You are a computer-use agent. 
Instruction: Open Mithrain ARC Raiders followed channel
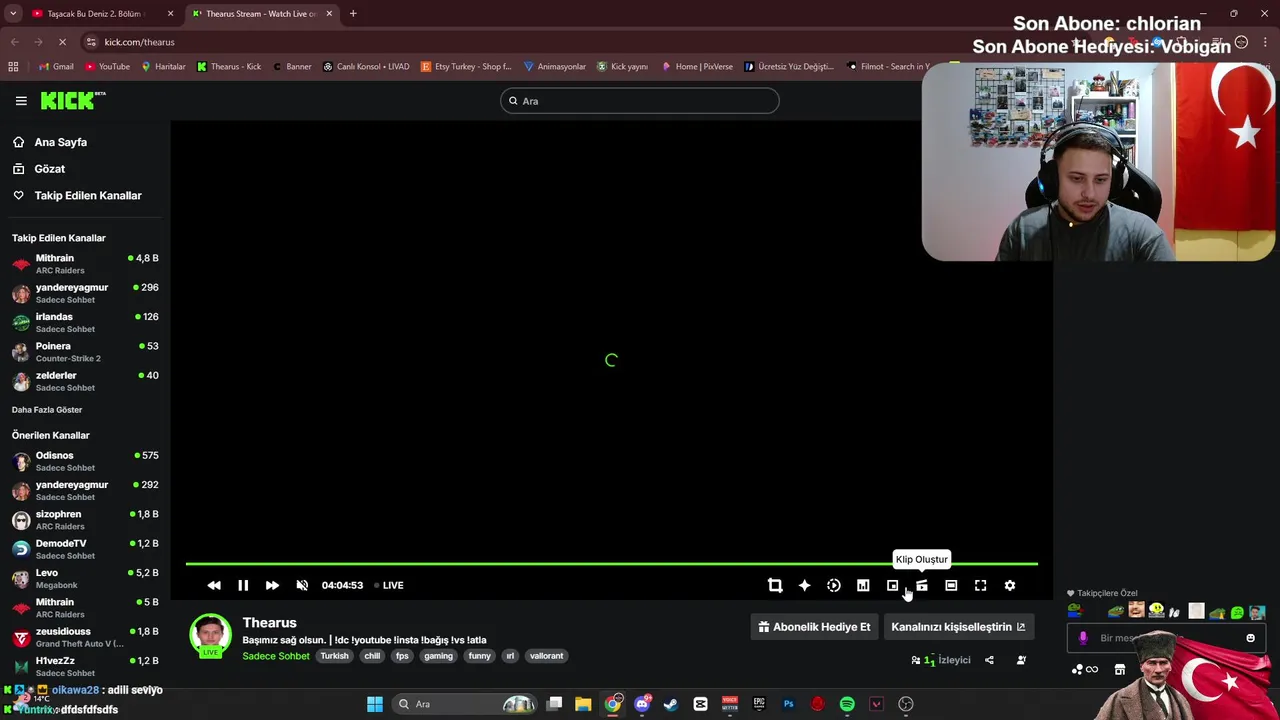[85, 264]
